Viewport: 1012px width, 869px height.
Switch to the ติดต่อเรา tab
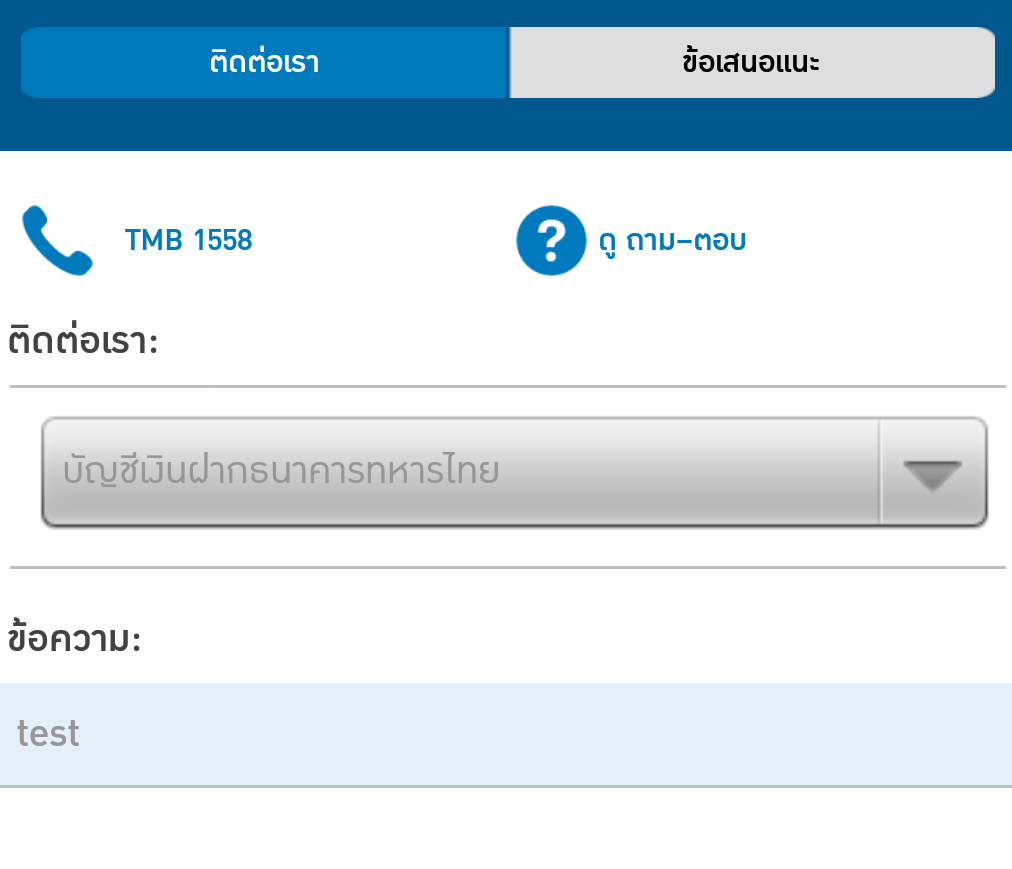pyautogui.click(x=265, y=62)
